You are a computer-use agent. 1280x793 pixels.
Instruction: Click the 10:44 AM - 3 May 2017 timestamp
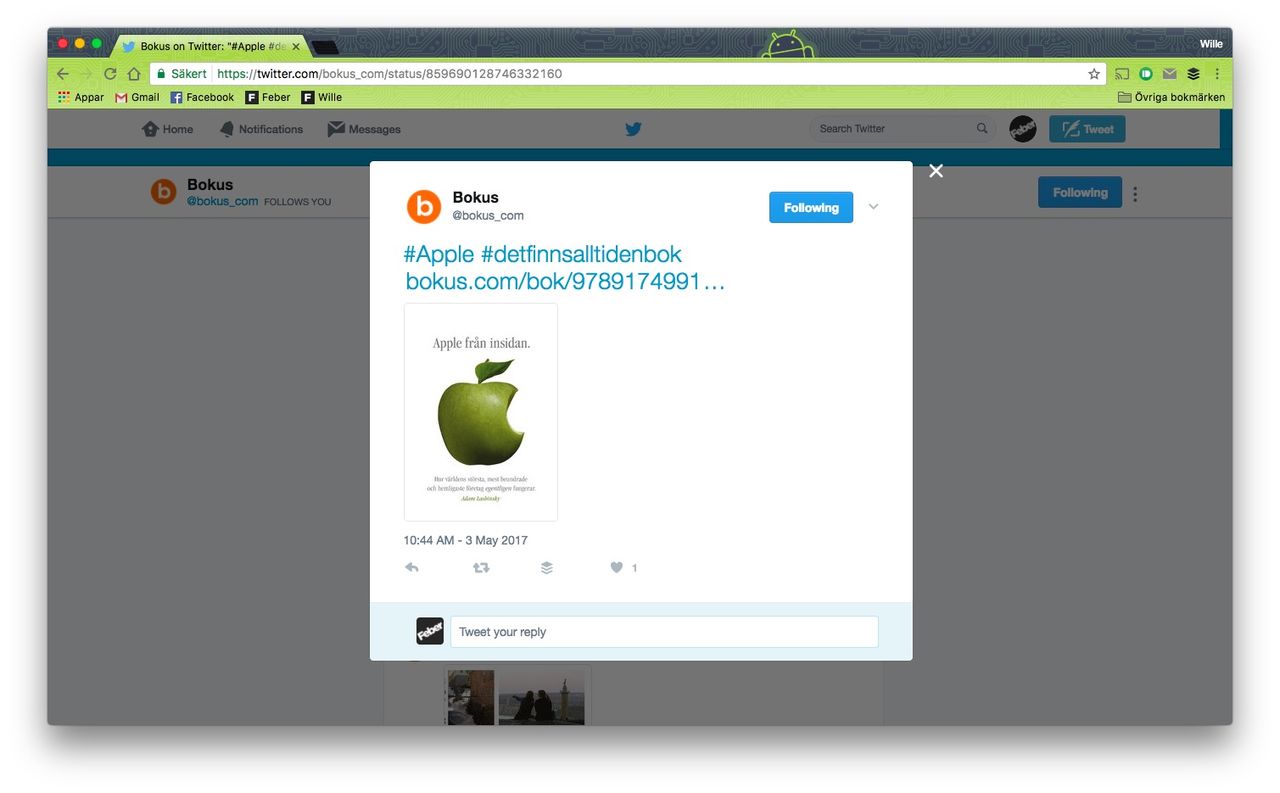coord(465,540)
